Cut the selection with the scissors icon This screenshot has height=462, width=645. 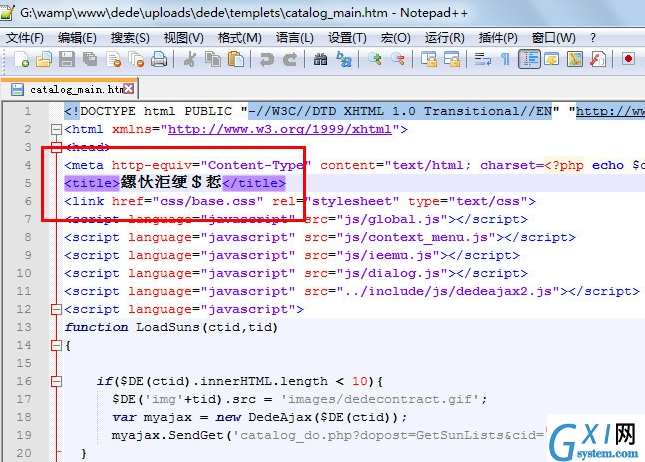coord(190,59)
